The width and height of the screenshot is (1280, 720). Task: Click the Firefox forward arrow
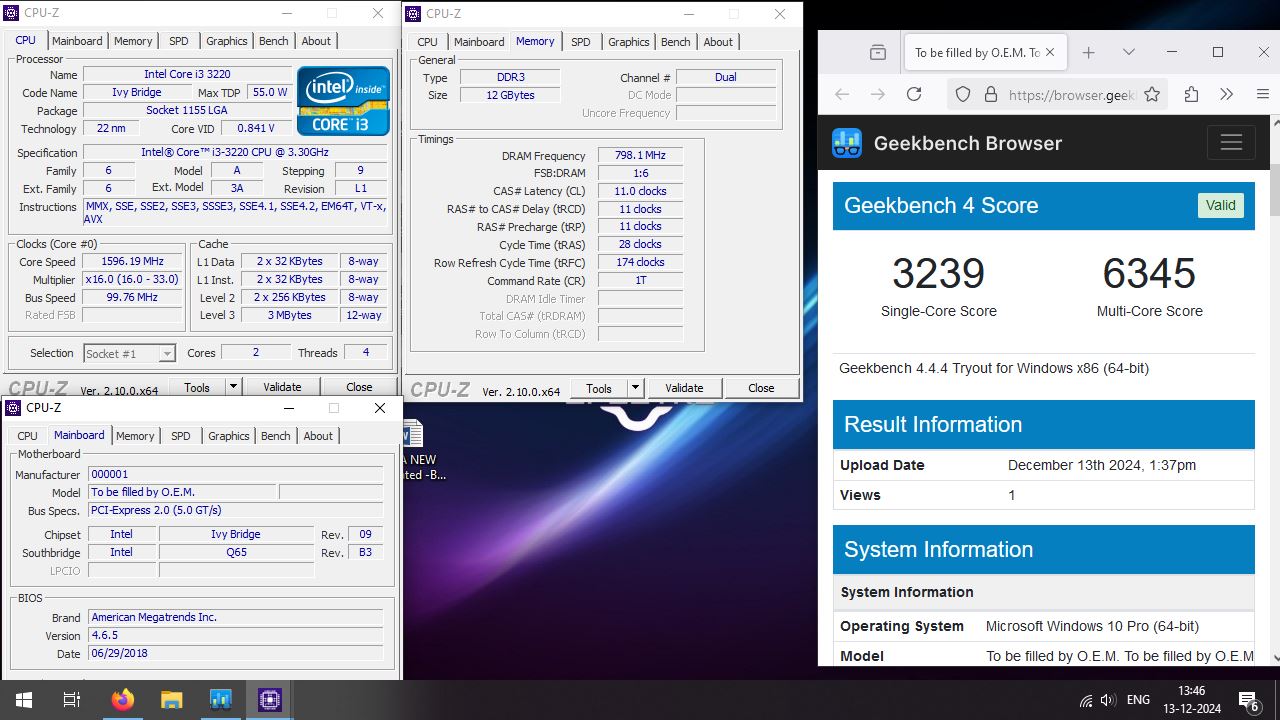877,94
